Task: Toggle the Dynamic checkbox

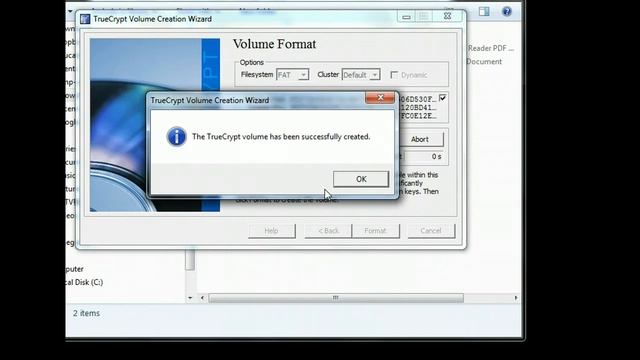Action: [394, 75]
